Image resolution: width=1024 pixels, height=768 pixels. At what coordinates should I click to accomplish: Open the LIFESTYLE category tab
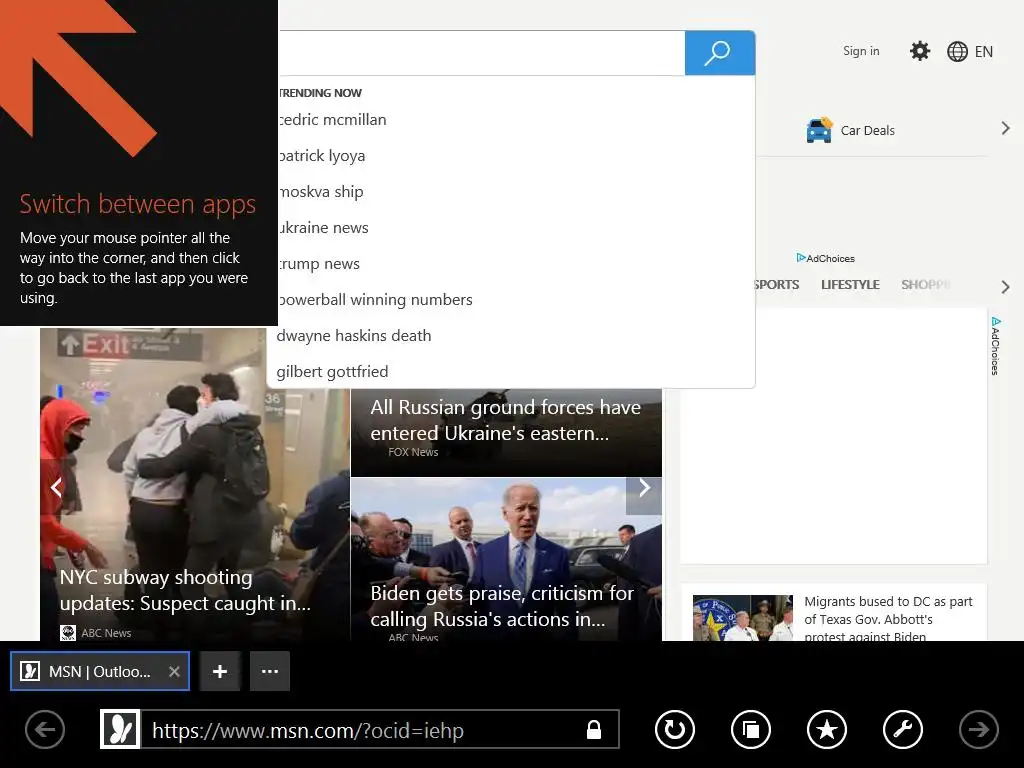850,285
